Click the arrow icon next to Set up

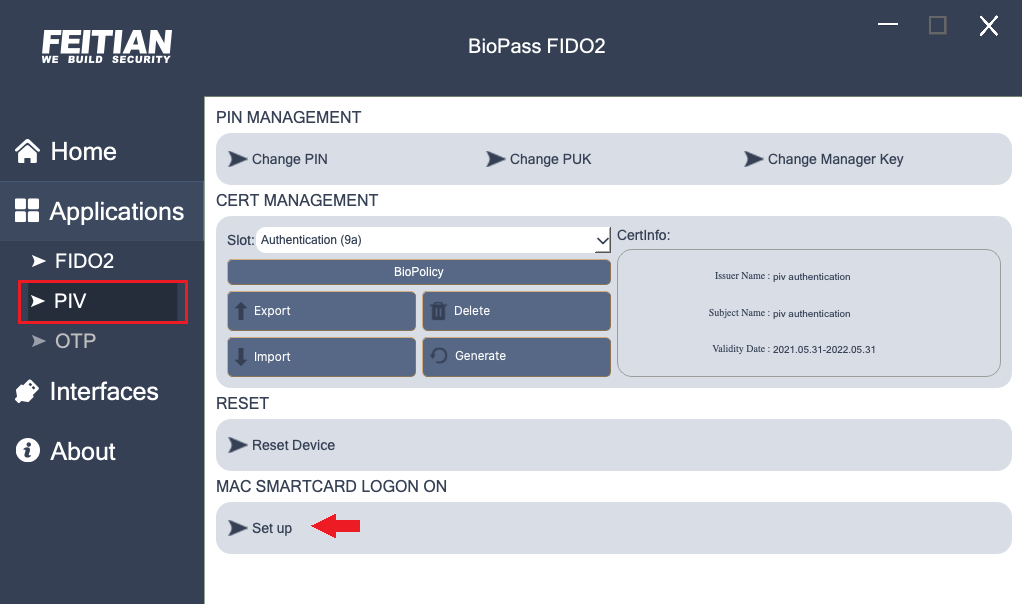pyautogui.click(x=237, y=528)
